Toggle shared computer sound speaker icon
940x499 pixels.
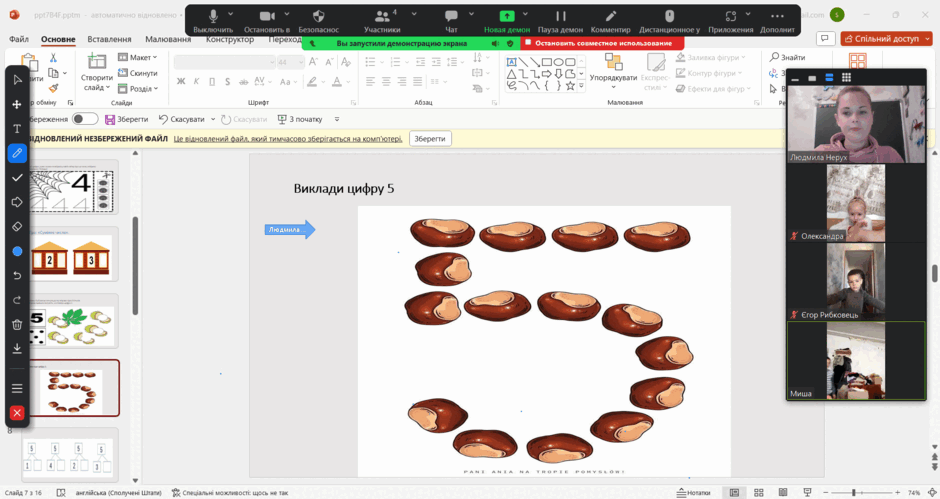point(495,43)
